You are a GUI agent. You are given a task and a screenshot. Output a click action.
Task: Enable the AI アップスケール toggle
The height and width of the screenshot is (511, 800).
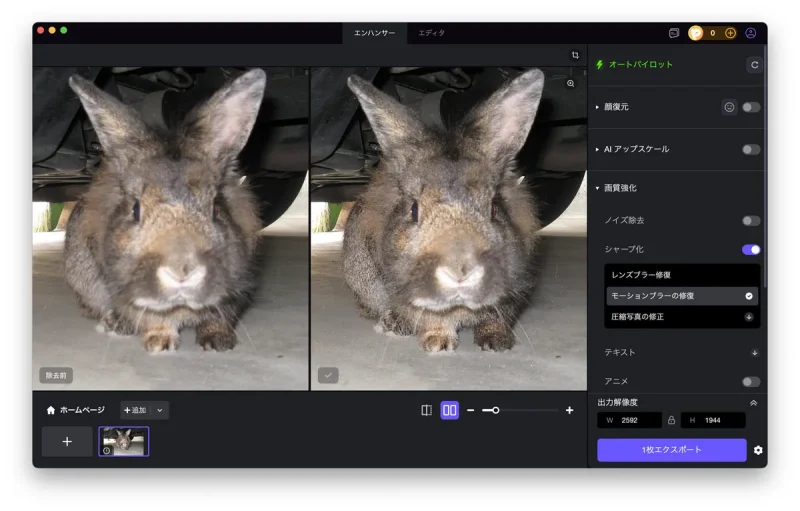[750, 149]
